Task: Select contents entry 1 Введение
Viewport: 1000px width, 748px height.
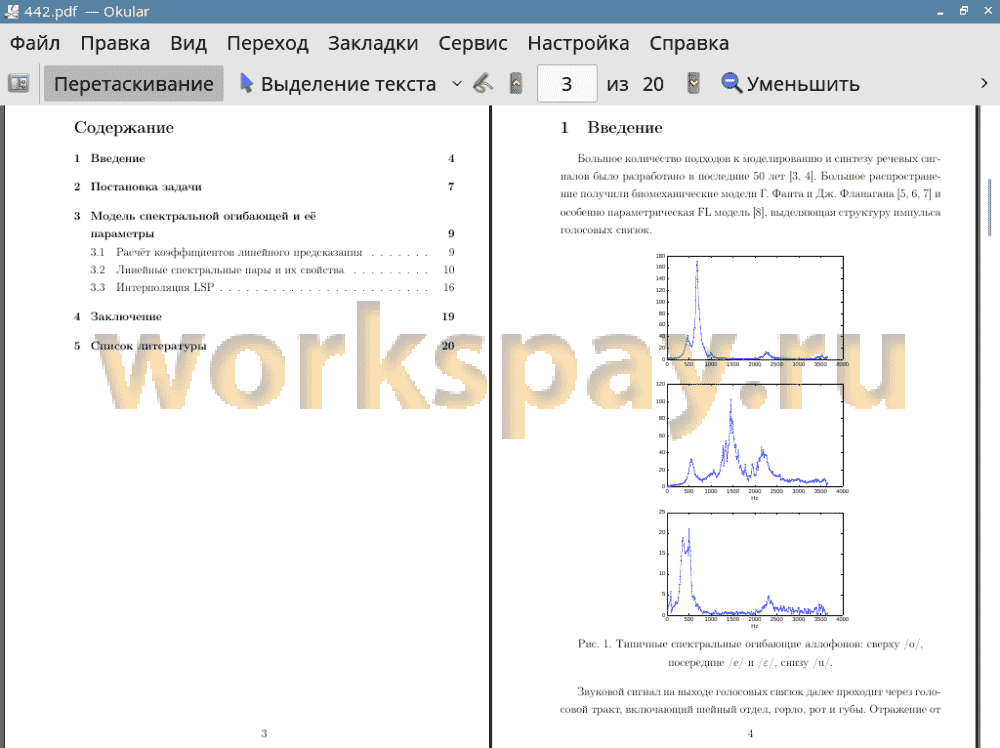Action: tap(264, 158)
